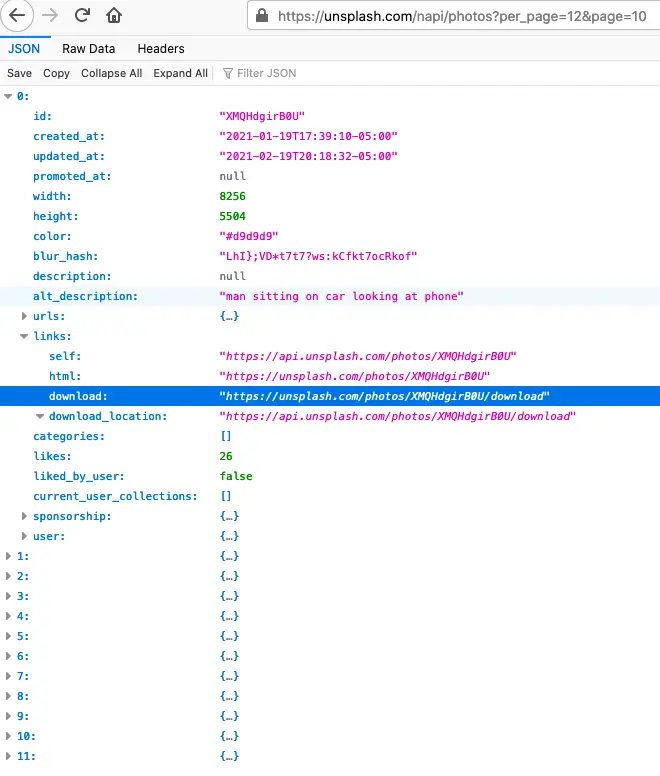The image size is (660, 776).
Task: Expand array item 1
Action: [x=8, y=556]
